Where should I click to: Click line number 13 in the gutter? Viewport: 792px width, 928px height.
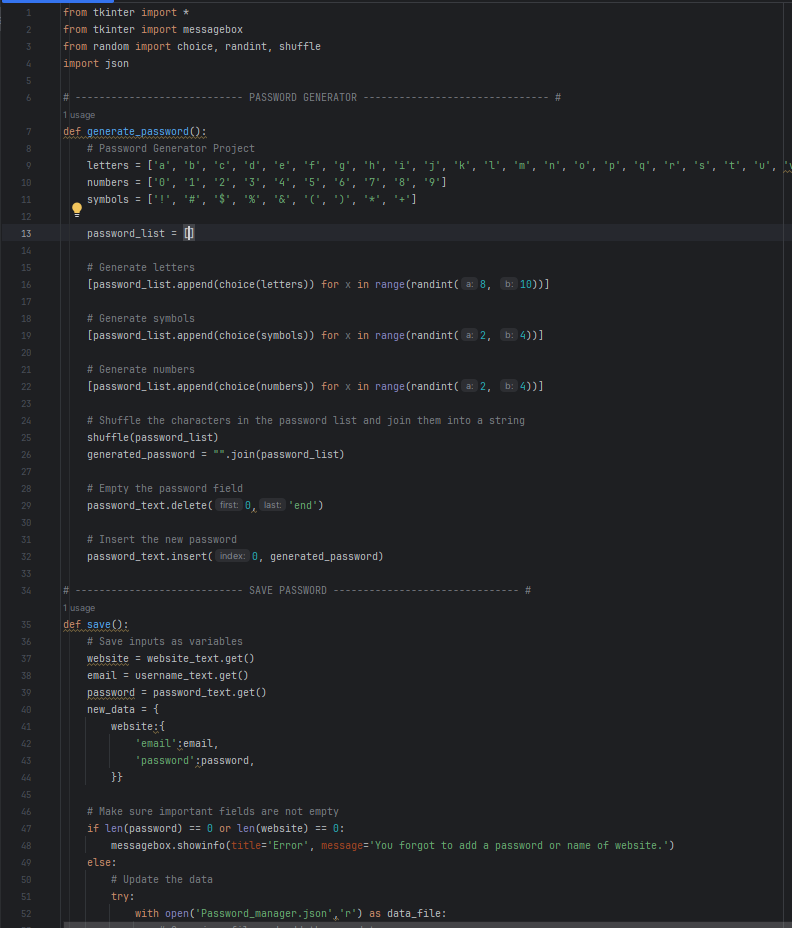[x=26, y=233]
